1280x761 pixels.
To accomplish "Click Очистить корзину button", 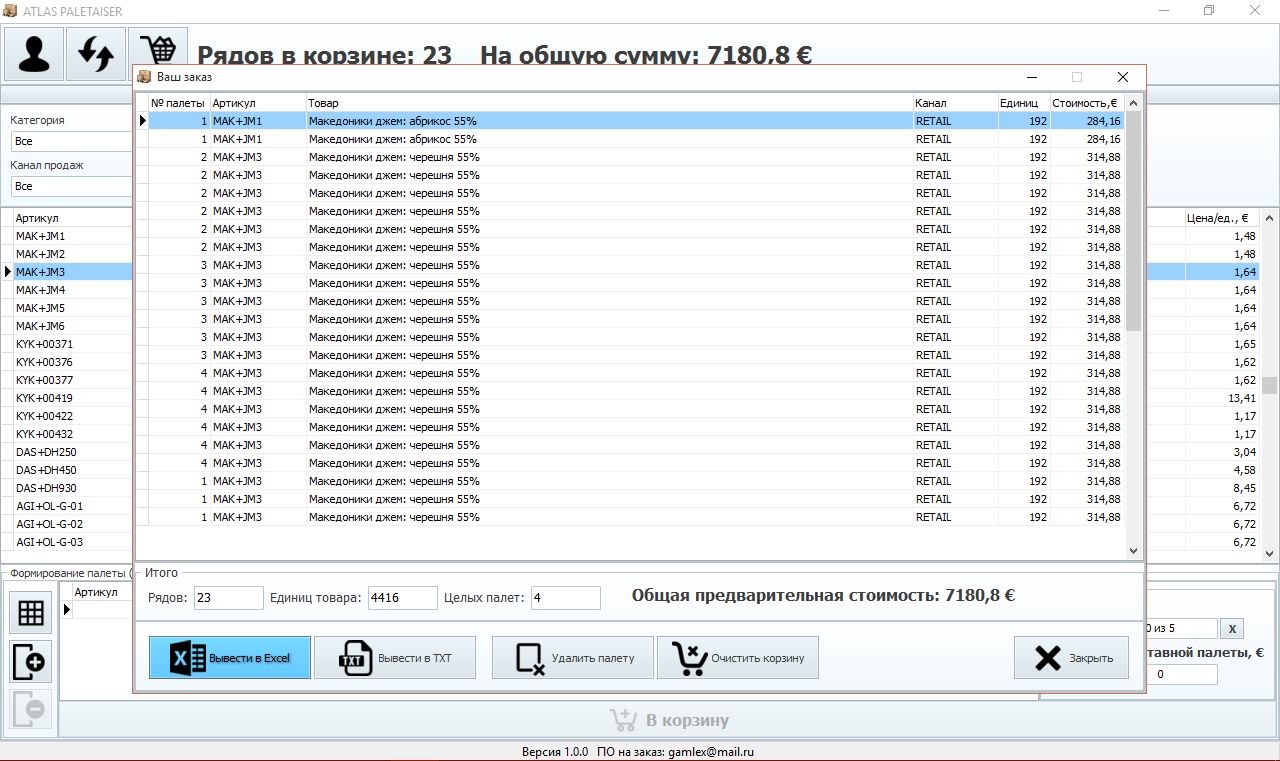I will click(738, 658).
